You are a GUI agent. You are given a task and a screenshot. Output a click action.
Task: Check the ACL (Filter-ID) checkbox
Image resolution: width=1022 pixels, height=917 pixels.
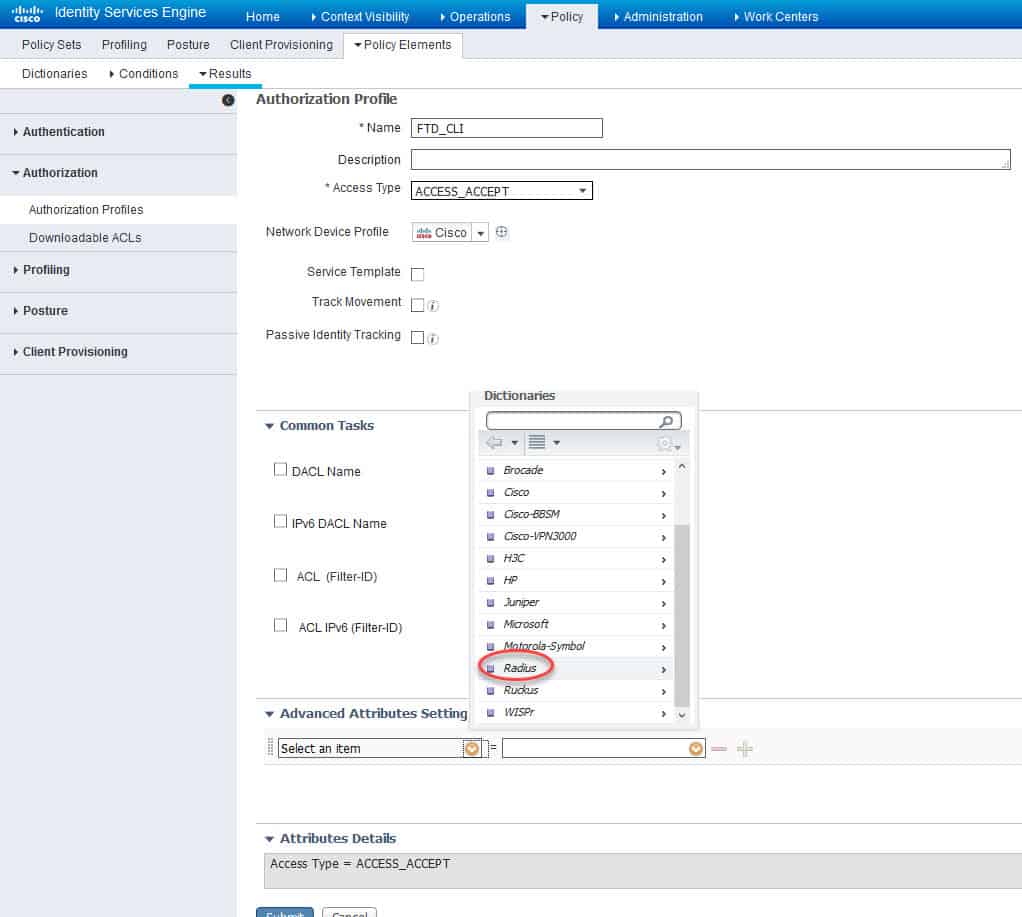[280, 575]
